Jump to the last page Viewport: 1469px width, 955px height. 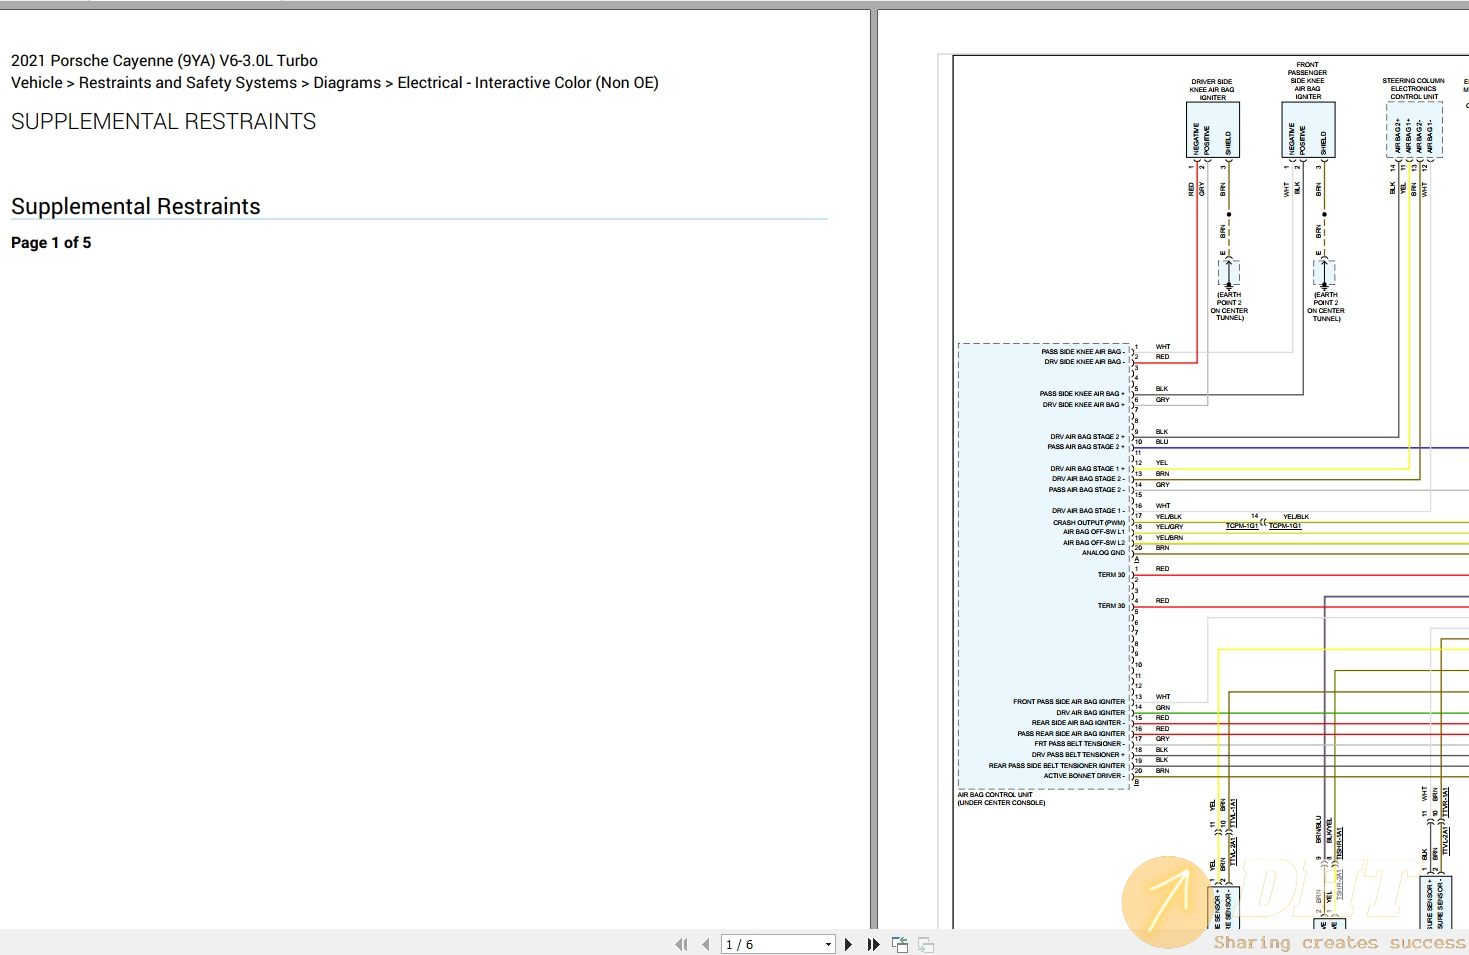pyautogui.click(x=873, y=944)
